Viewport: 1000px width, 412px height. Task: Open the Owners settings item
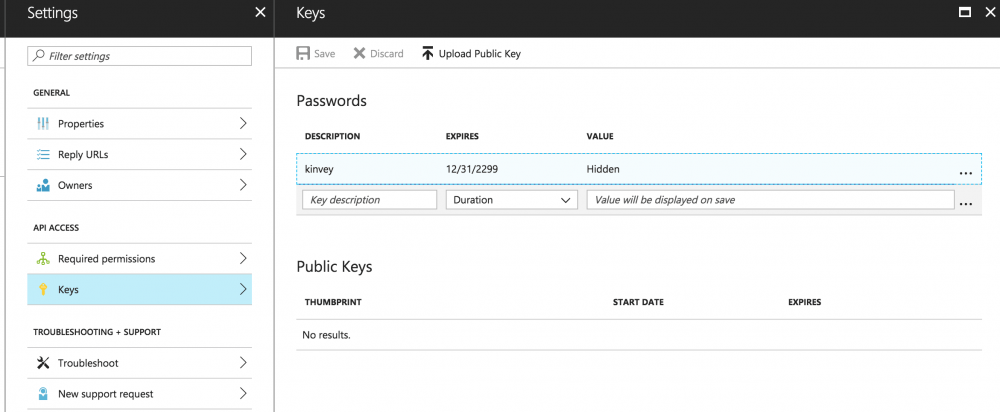coord(139,186)
